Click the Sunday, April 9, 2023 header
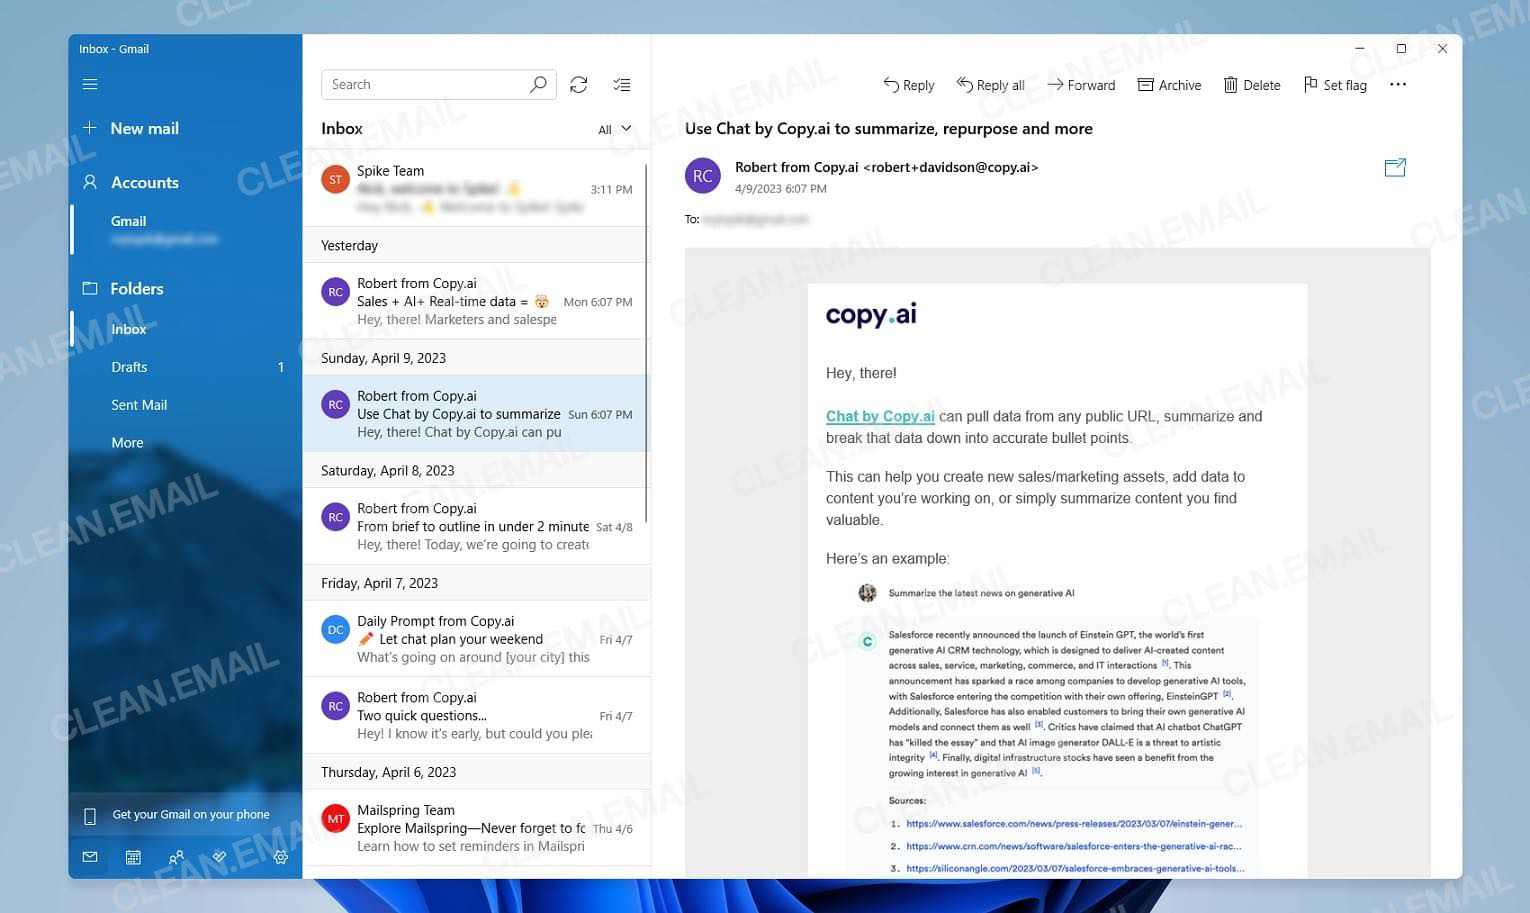The height and width of the screenshot is (913, 1530). click(476, 358)
